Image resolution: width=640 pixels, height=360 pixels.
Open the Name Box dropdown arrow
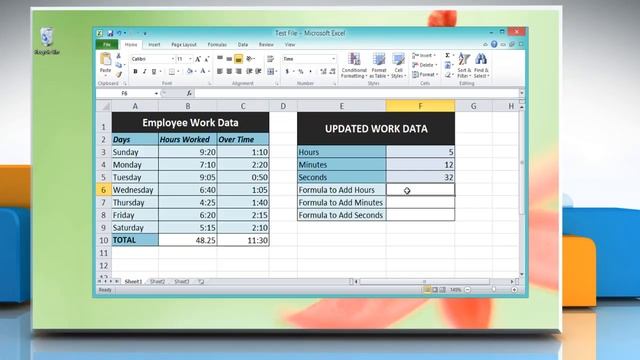click(156, 93)
